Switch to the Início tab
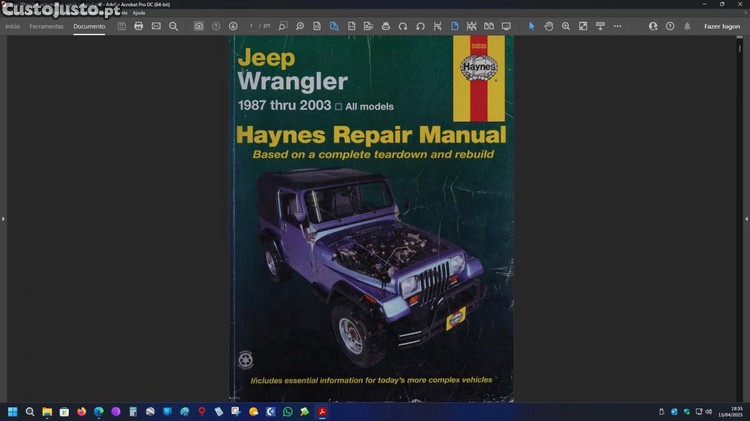Image resolution: width=750 pixels, height=421 pixels. [x=13, y=26]
